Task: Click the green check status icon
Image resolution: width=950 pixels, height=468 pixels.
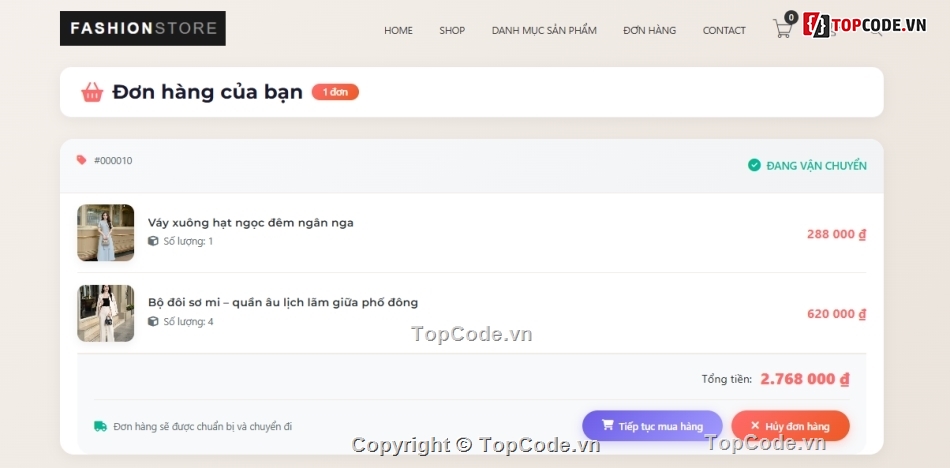Action: tap(754, 165)
